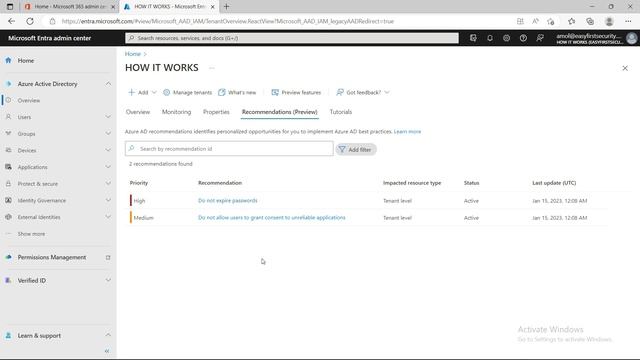The image size is (640, 360).
Task: Expand the External Identities chevron
Action: (x=108, y=217)
